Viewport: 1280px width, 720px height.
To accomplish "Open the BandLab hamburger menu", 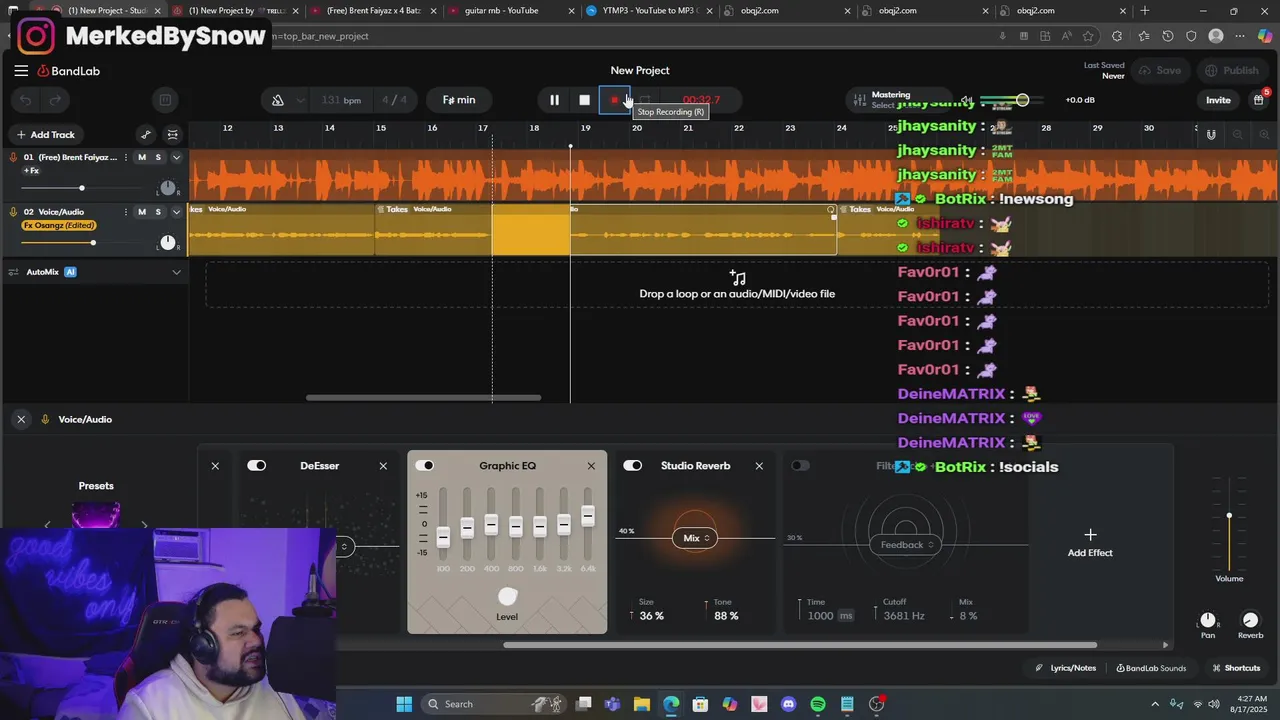I will (21, 71).
